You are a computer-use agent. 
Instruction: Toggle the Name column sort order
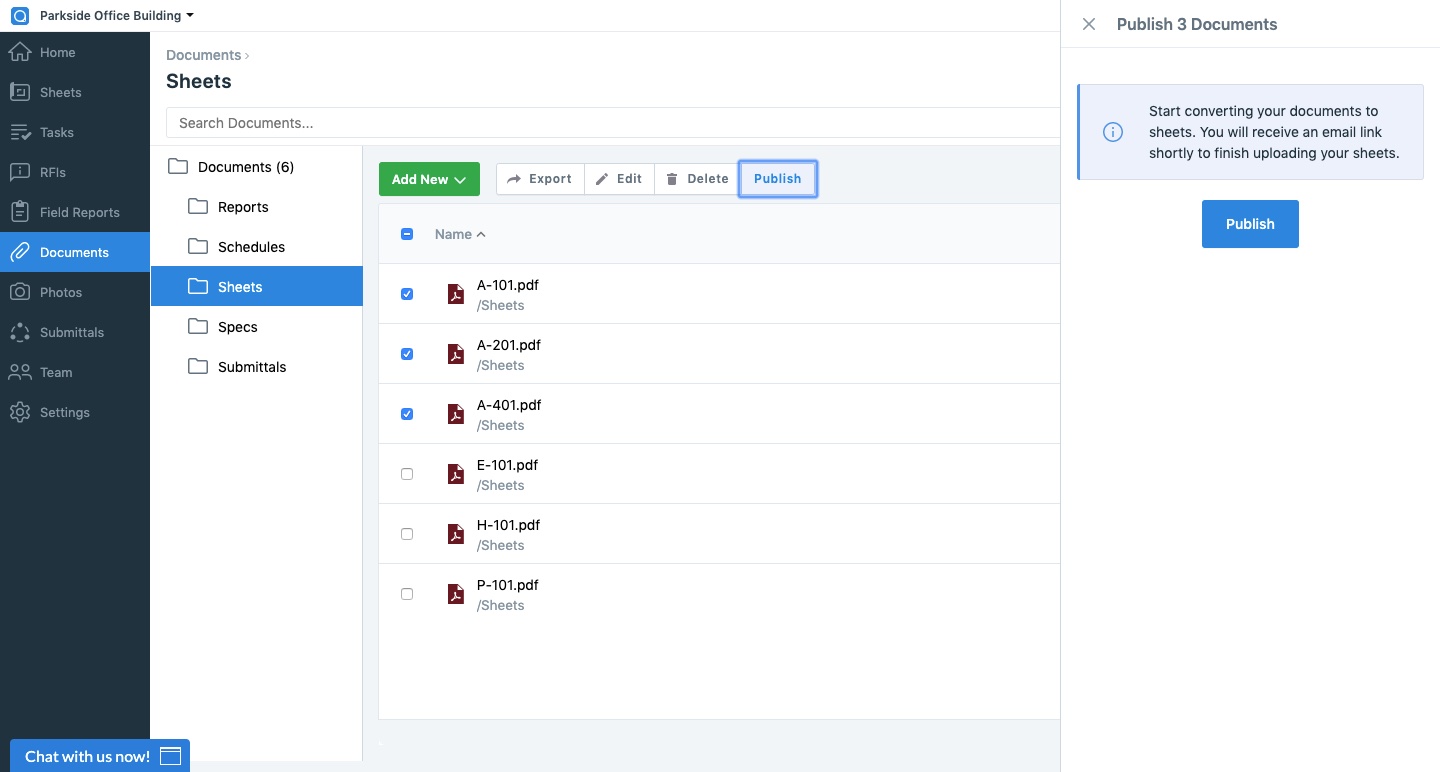click(459, 234)
